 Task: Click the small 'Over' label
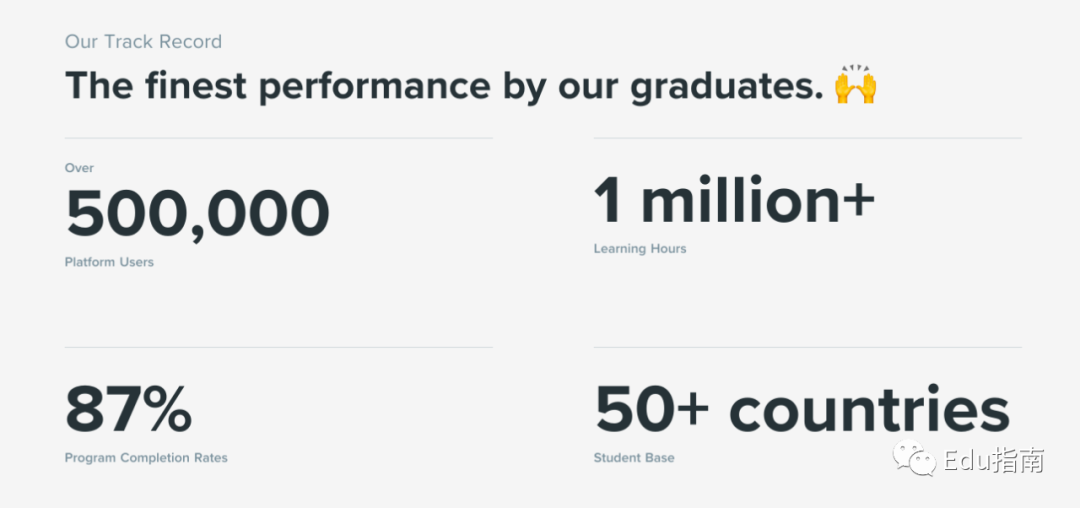(x=79, y=168)
